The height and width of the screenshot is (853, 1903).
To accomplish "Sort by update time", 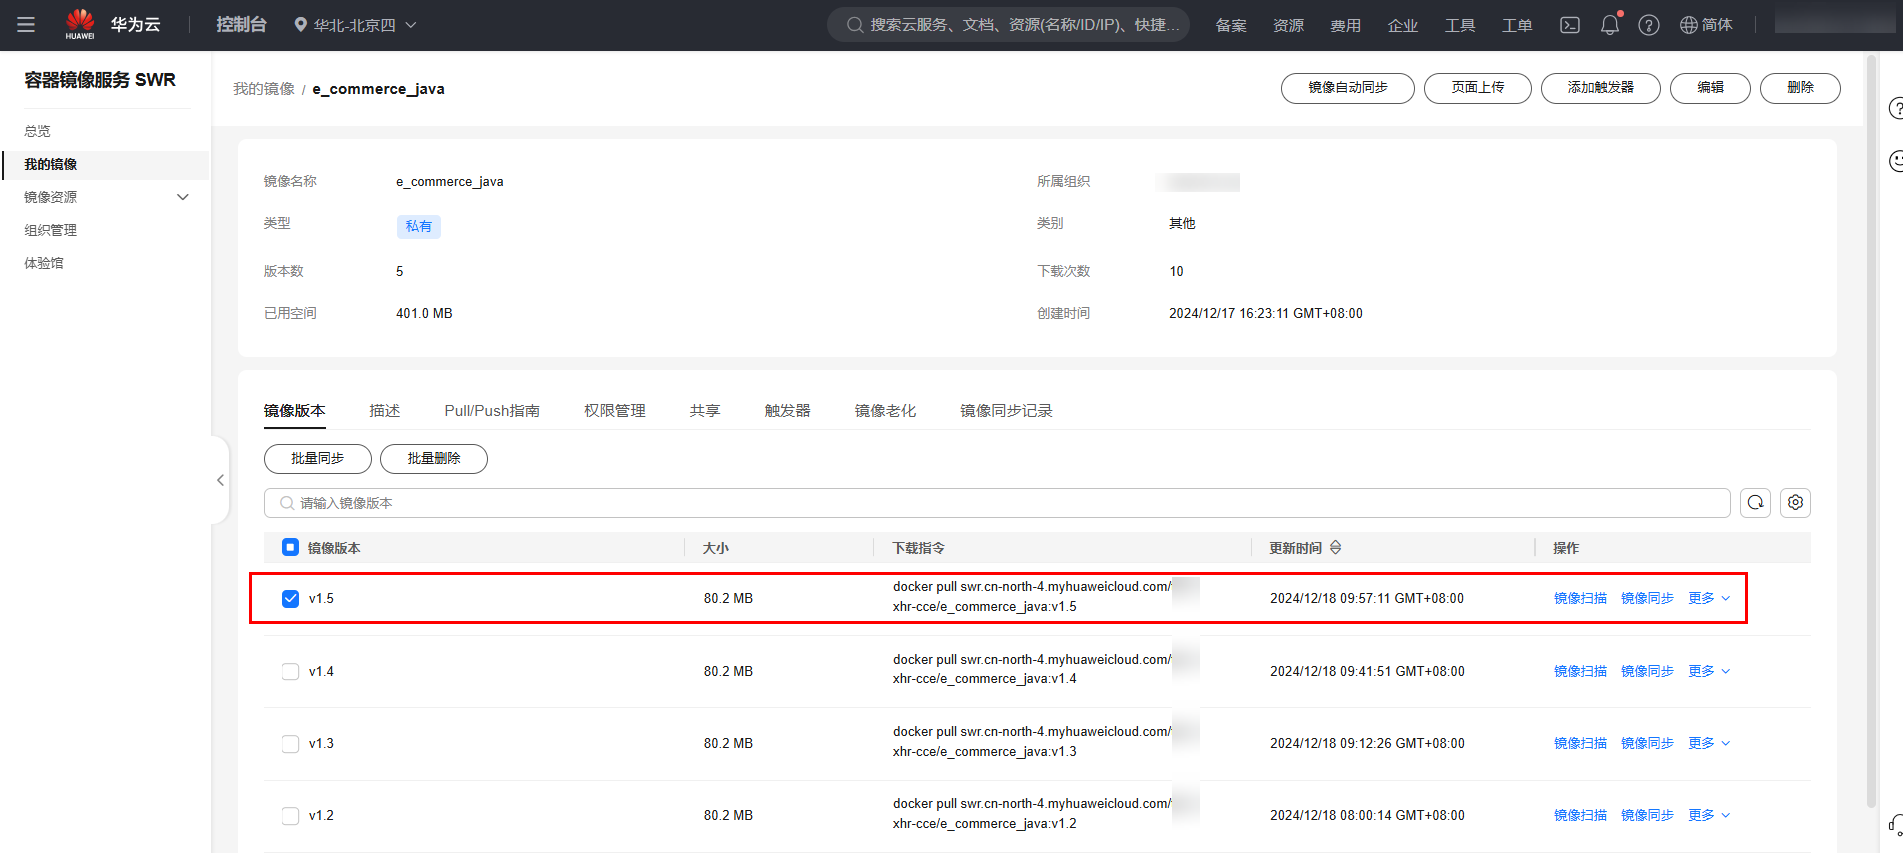I will (1336, 548).
